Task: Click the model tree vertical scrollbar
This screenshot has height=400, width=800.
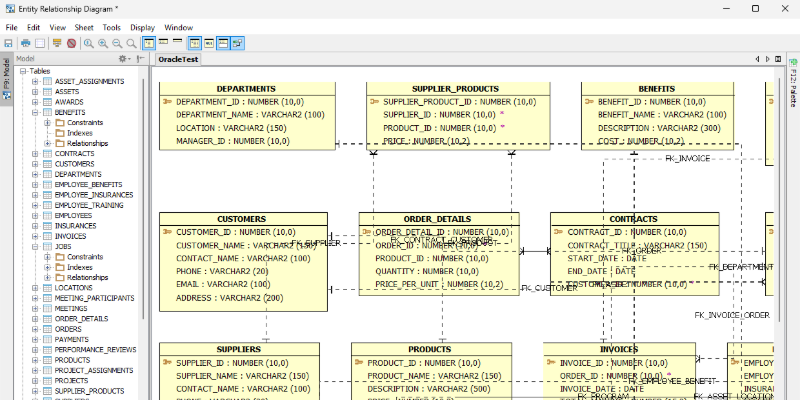Action: tap(143, 199)
